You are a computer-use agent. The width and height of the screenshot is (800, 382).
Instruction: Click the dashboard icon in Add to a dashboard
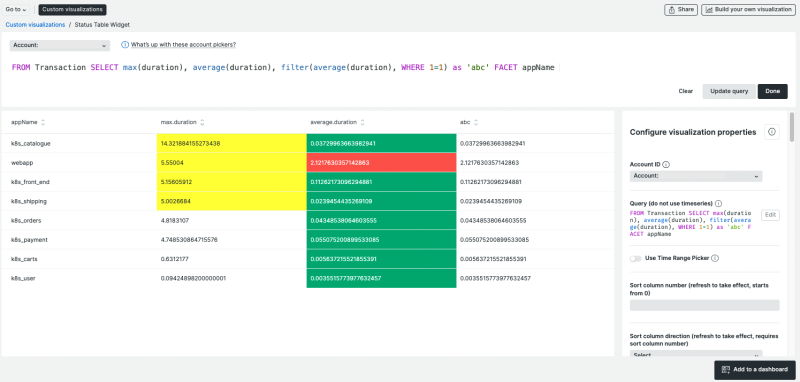[725, 369]
